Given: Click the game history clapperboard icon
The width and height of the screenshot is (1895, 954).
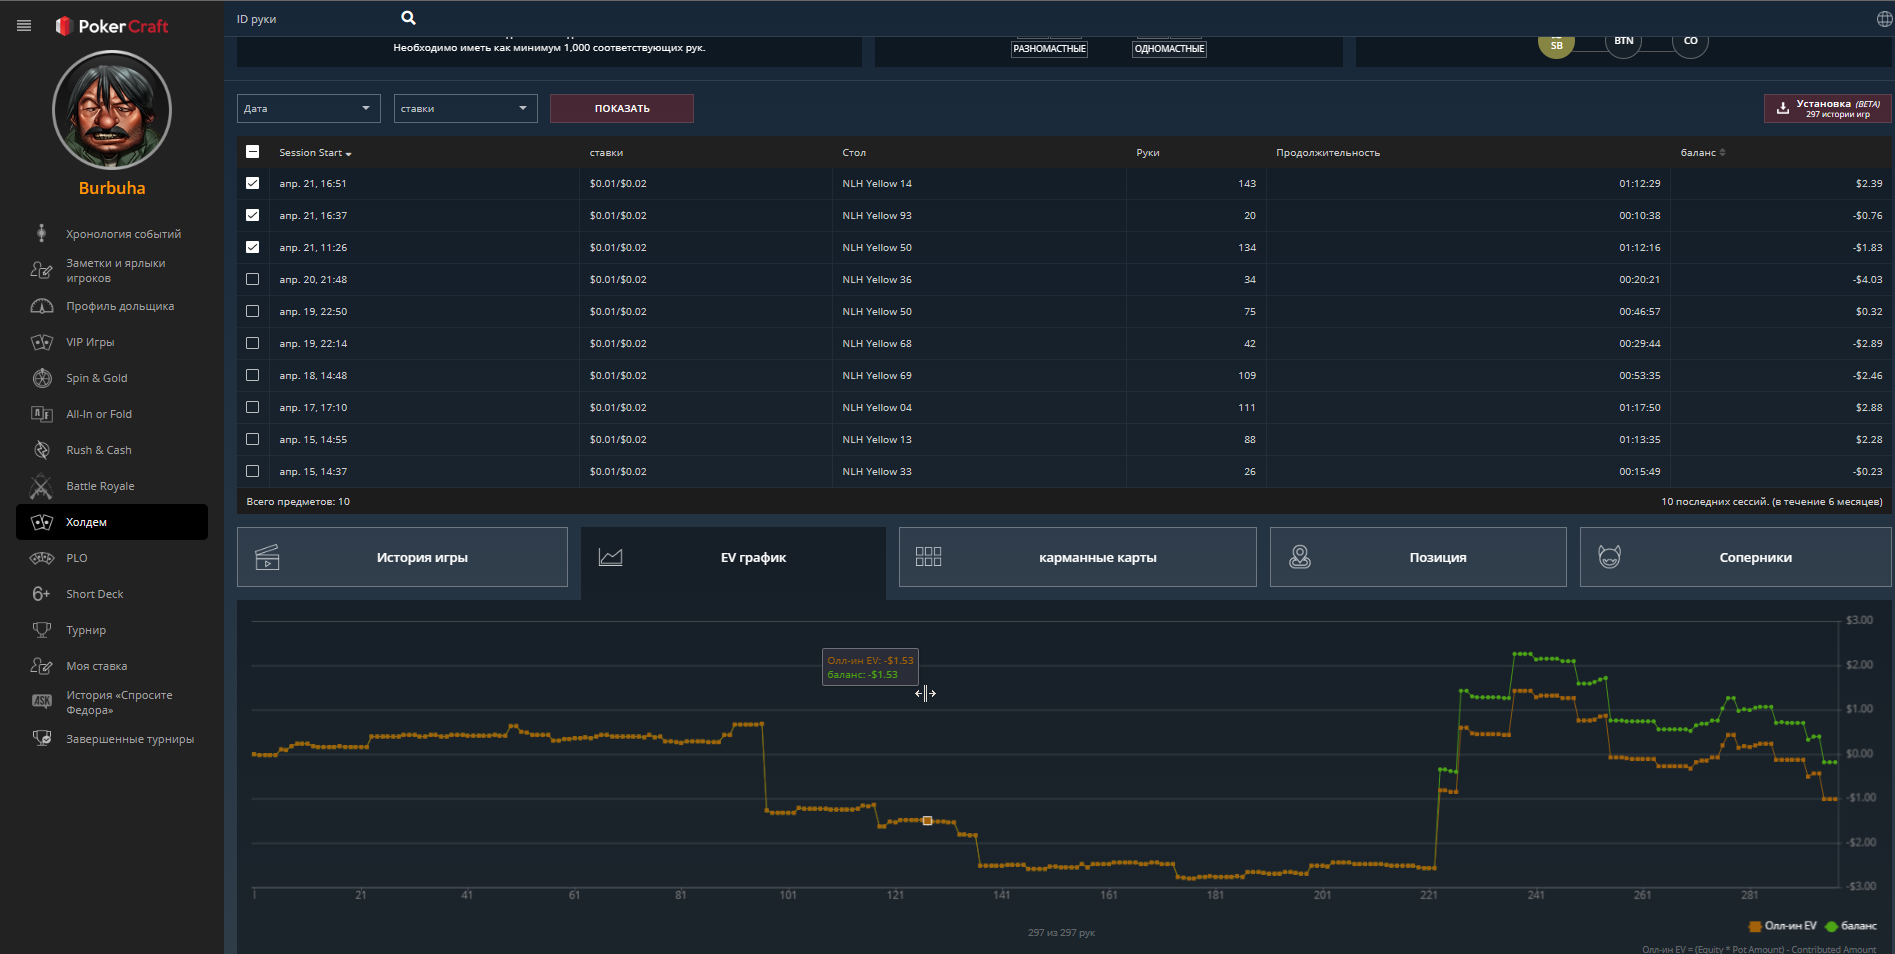Looking at the screenshot, I should tap(267, 557).
